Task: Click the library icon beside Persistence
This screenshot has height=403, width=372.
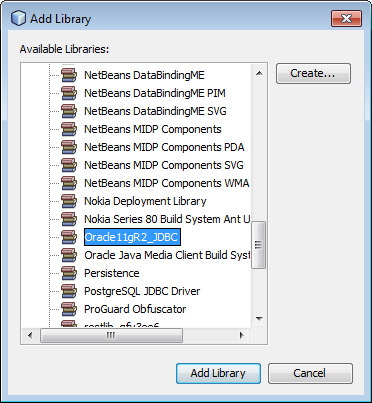Action: [69, 273]
